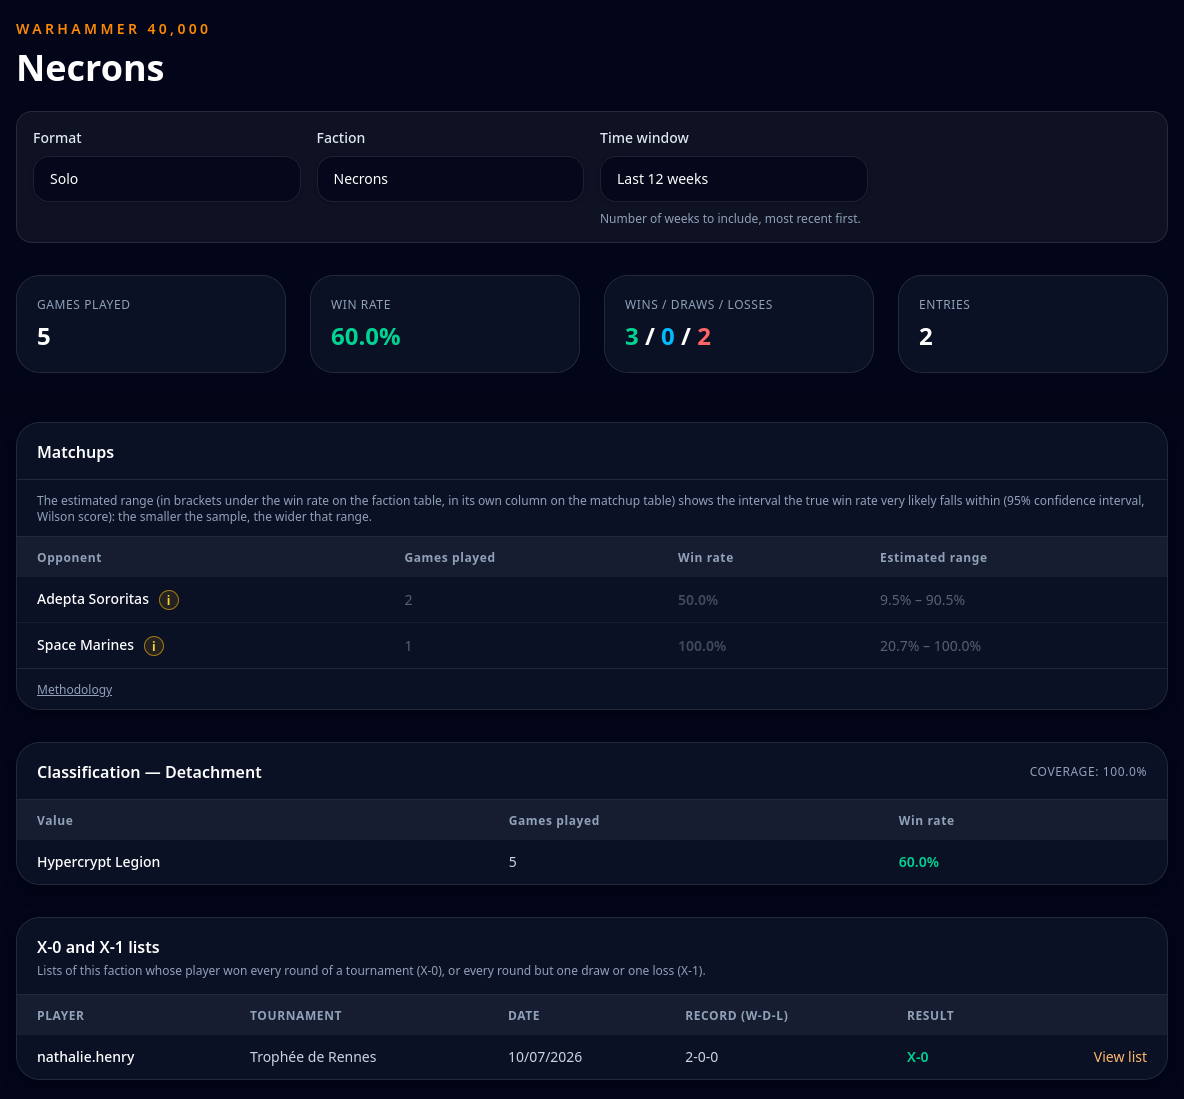Click info icon next to Adepta Sororitas
Image resolution: width=1184 pixels, height=1099 pixels.
(168, 600)
